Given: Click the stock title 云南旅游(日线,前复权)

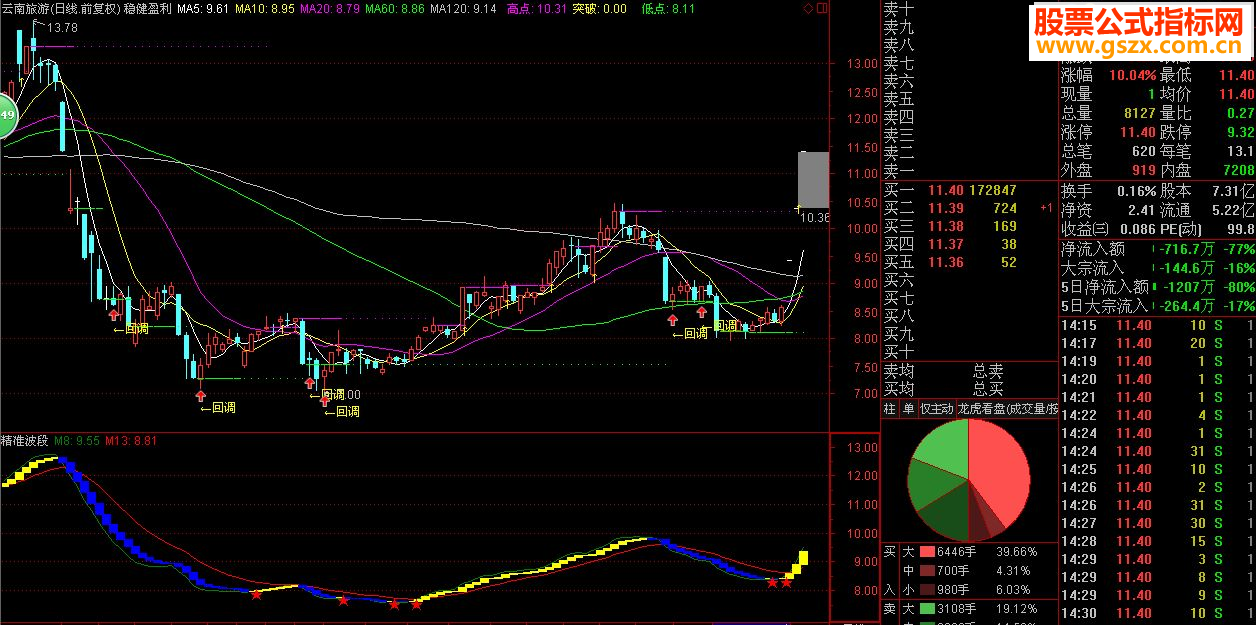Looking at the screenshot, I should coord(60,8).
